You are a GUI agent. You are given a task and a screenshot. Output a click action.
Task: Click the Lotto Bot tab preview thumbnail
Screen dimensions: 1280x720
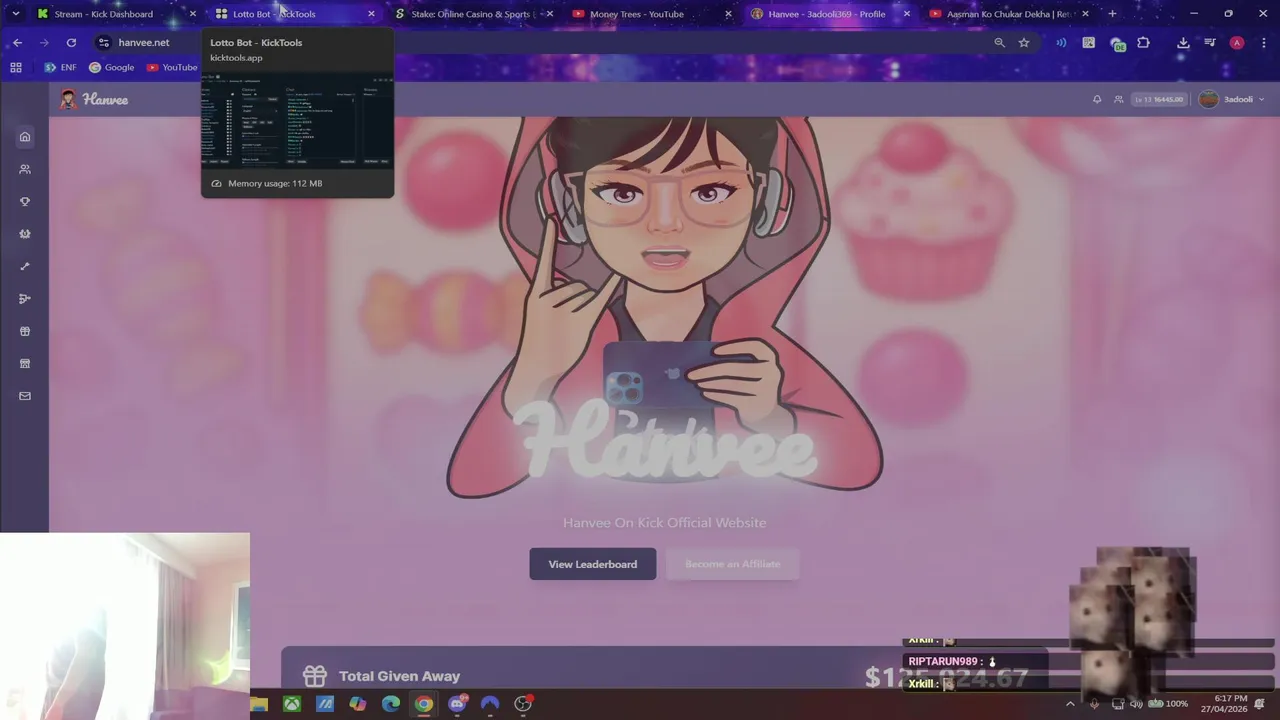click(x=297, y=119)
